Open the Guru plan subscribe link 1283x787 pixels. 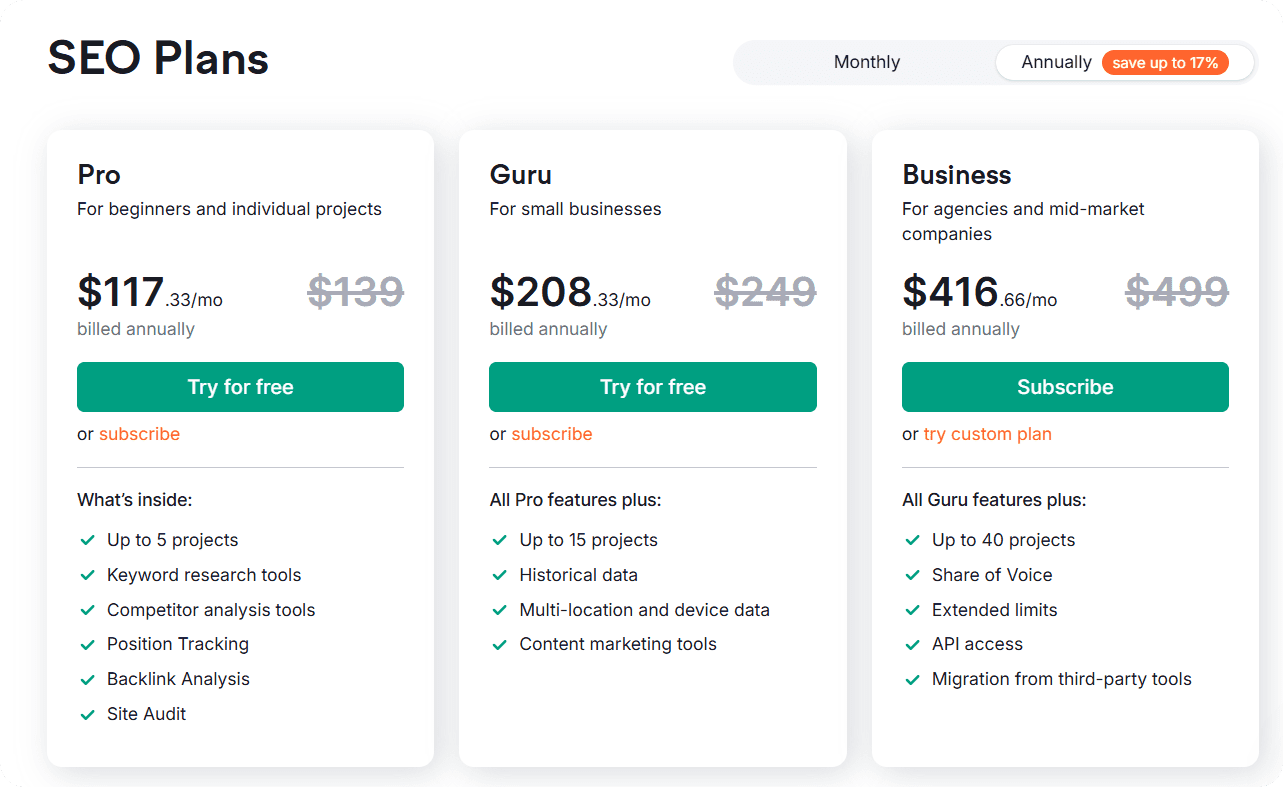tap(552, 434)
